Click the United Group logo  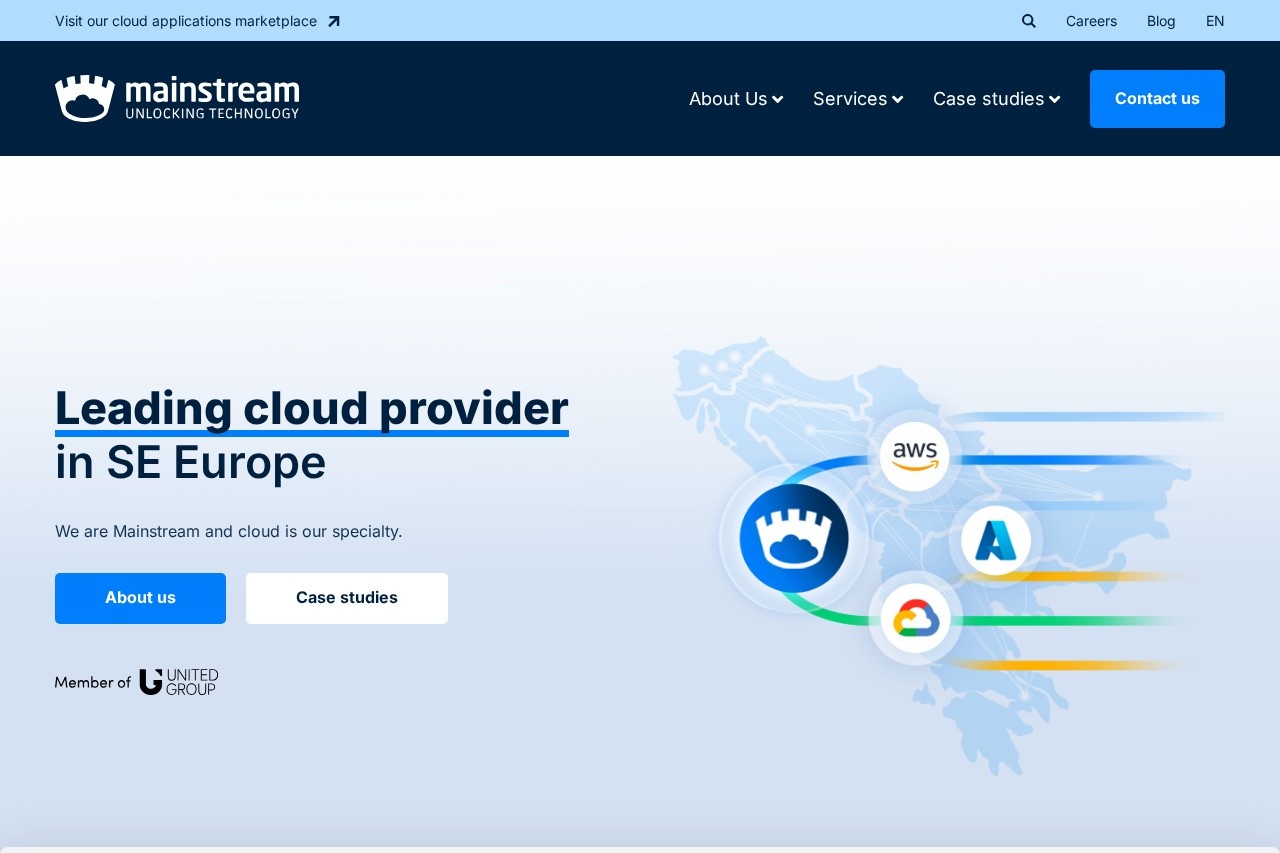(x=179, y=682)
